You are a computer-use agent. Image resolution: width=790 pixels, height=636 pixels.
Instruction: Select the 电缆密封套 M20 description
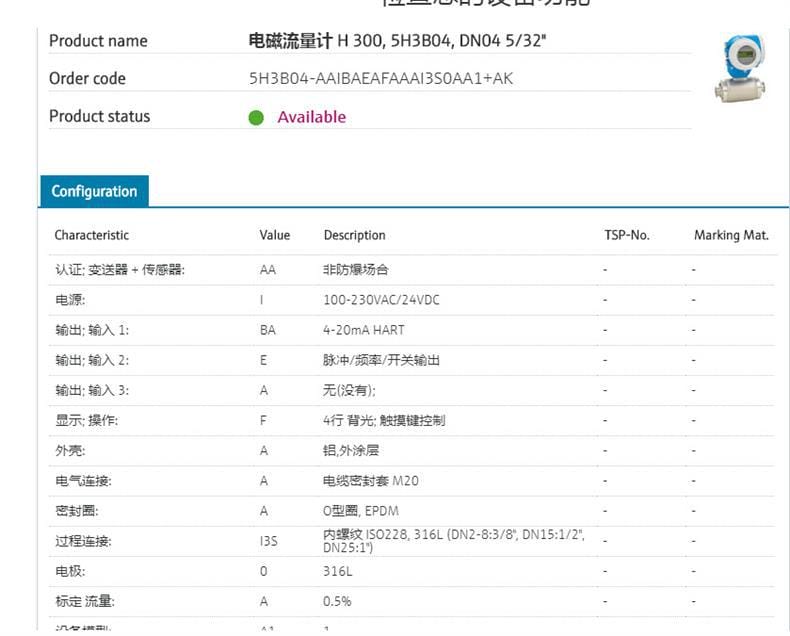pos(370,481)
